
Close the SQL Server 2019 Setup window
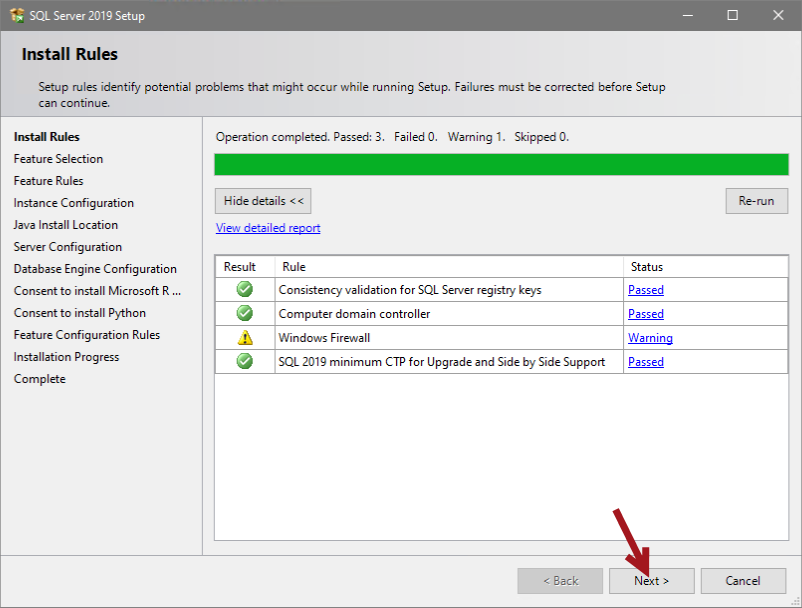point(778,15)
